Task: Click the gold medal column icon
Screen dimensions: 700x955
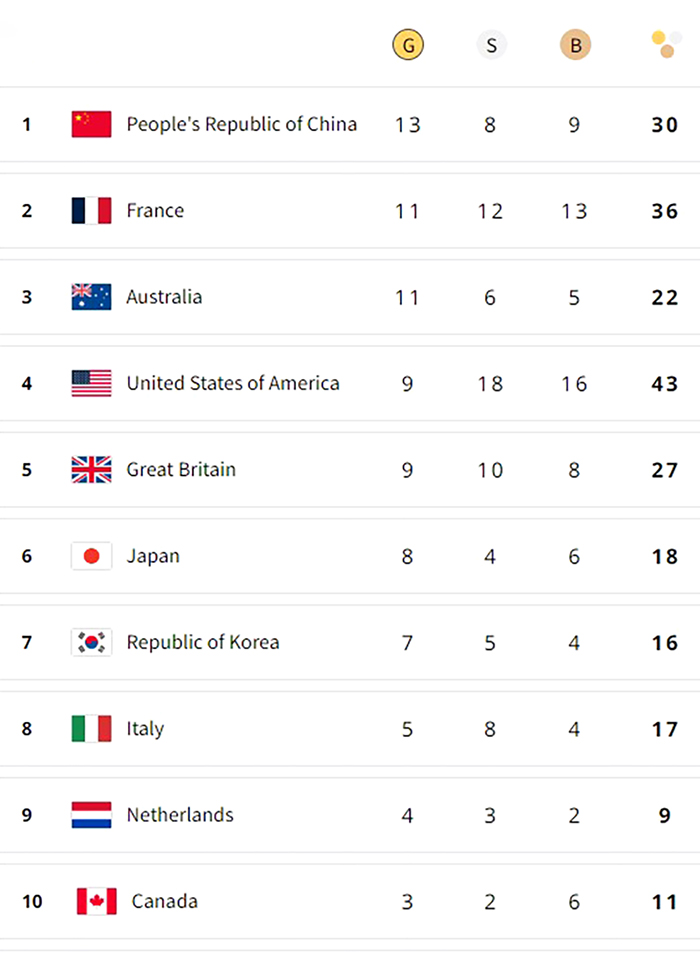Action: tap(407, 45)
